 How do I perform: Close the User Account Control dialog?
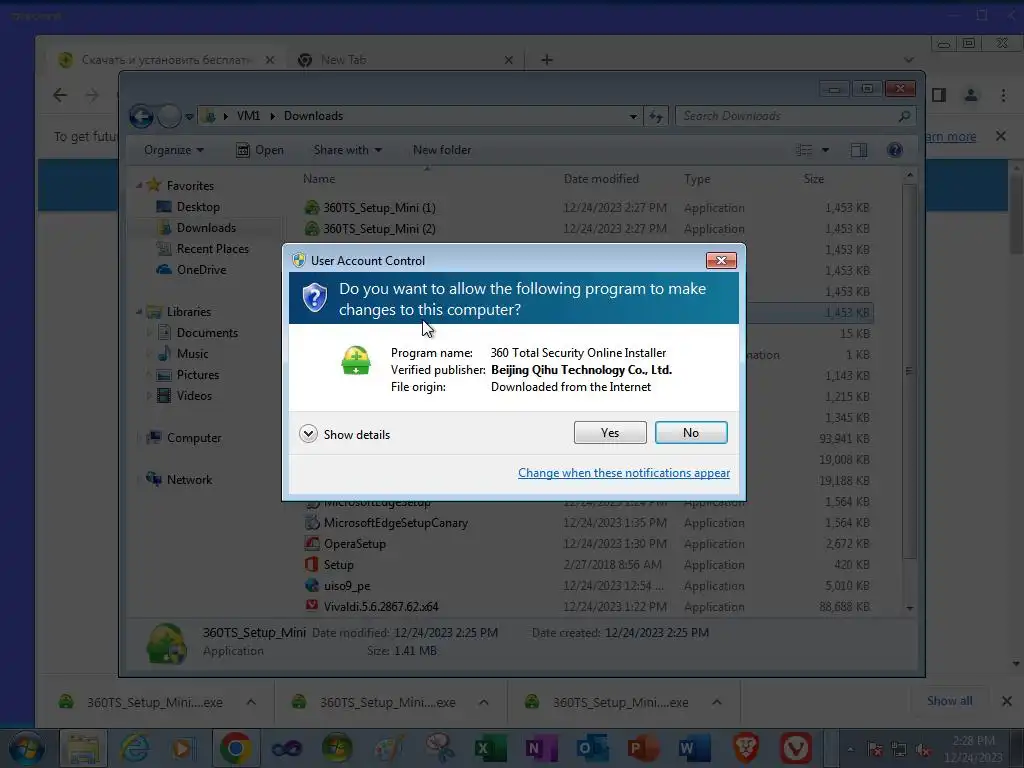721,261
